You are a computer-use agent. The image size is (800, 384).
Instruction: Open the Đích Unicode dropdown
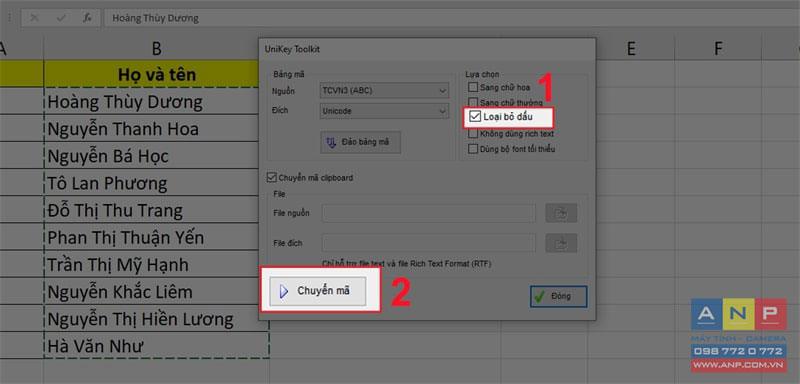point(385,111)
